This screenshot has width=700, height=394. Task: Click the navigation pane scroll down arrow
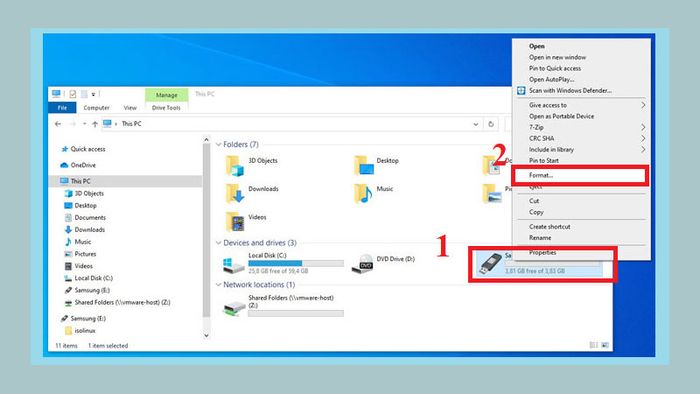tap(206, 335)
